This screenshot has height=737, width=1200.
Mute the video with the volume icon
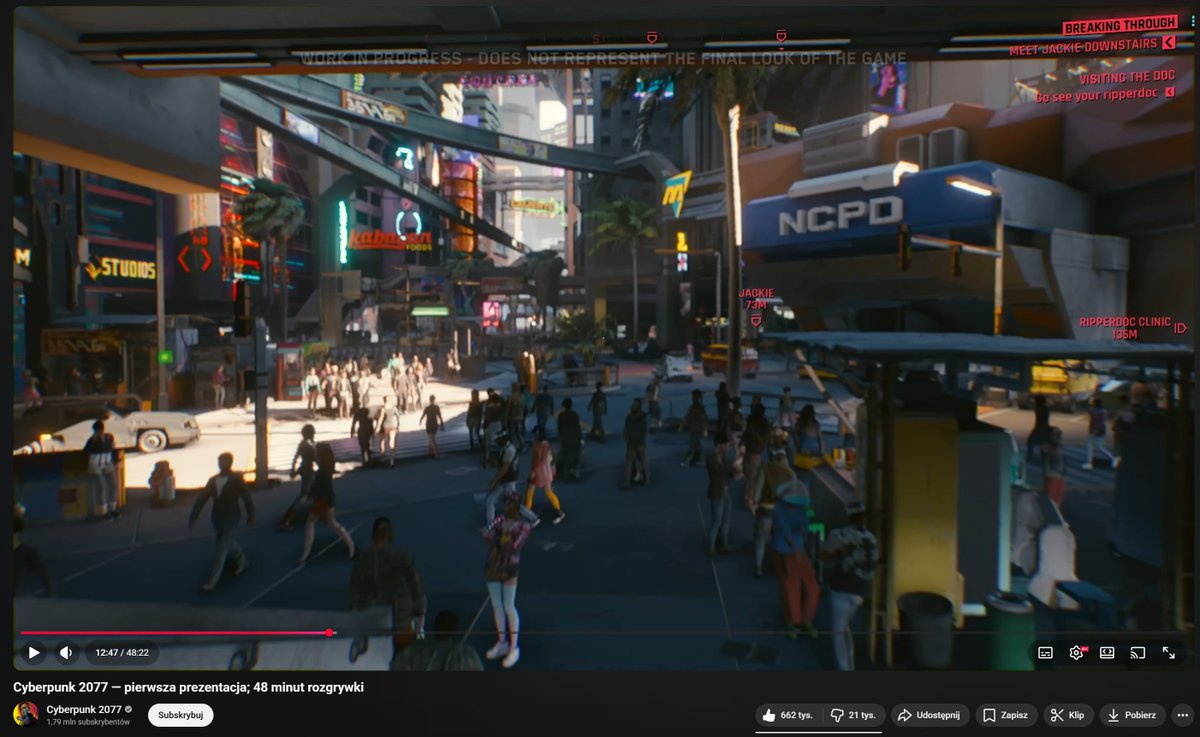click(66, 653)
